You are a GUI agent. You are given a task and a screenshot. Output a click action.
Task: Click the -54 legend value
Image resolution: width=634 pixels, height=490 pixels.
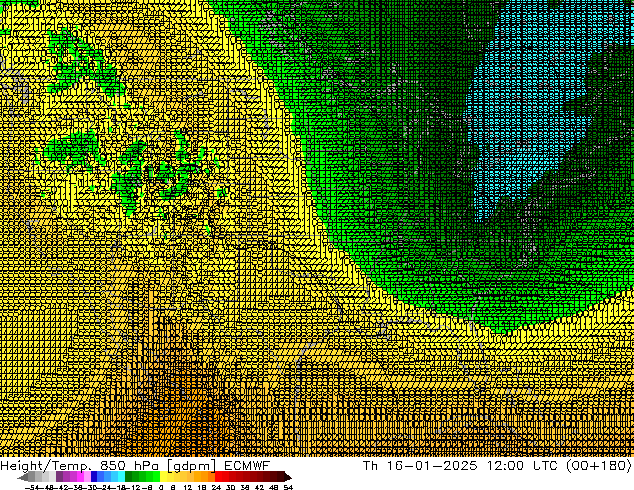pyautogui.click(x=32, y=488)
